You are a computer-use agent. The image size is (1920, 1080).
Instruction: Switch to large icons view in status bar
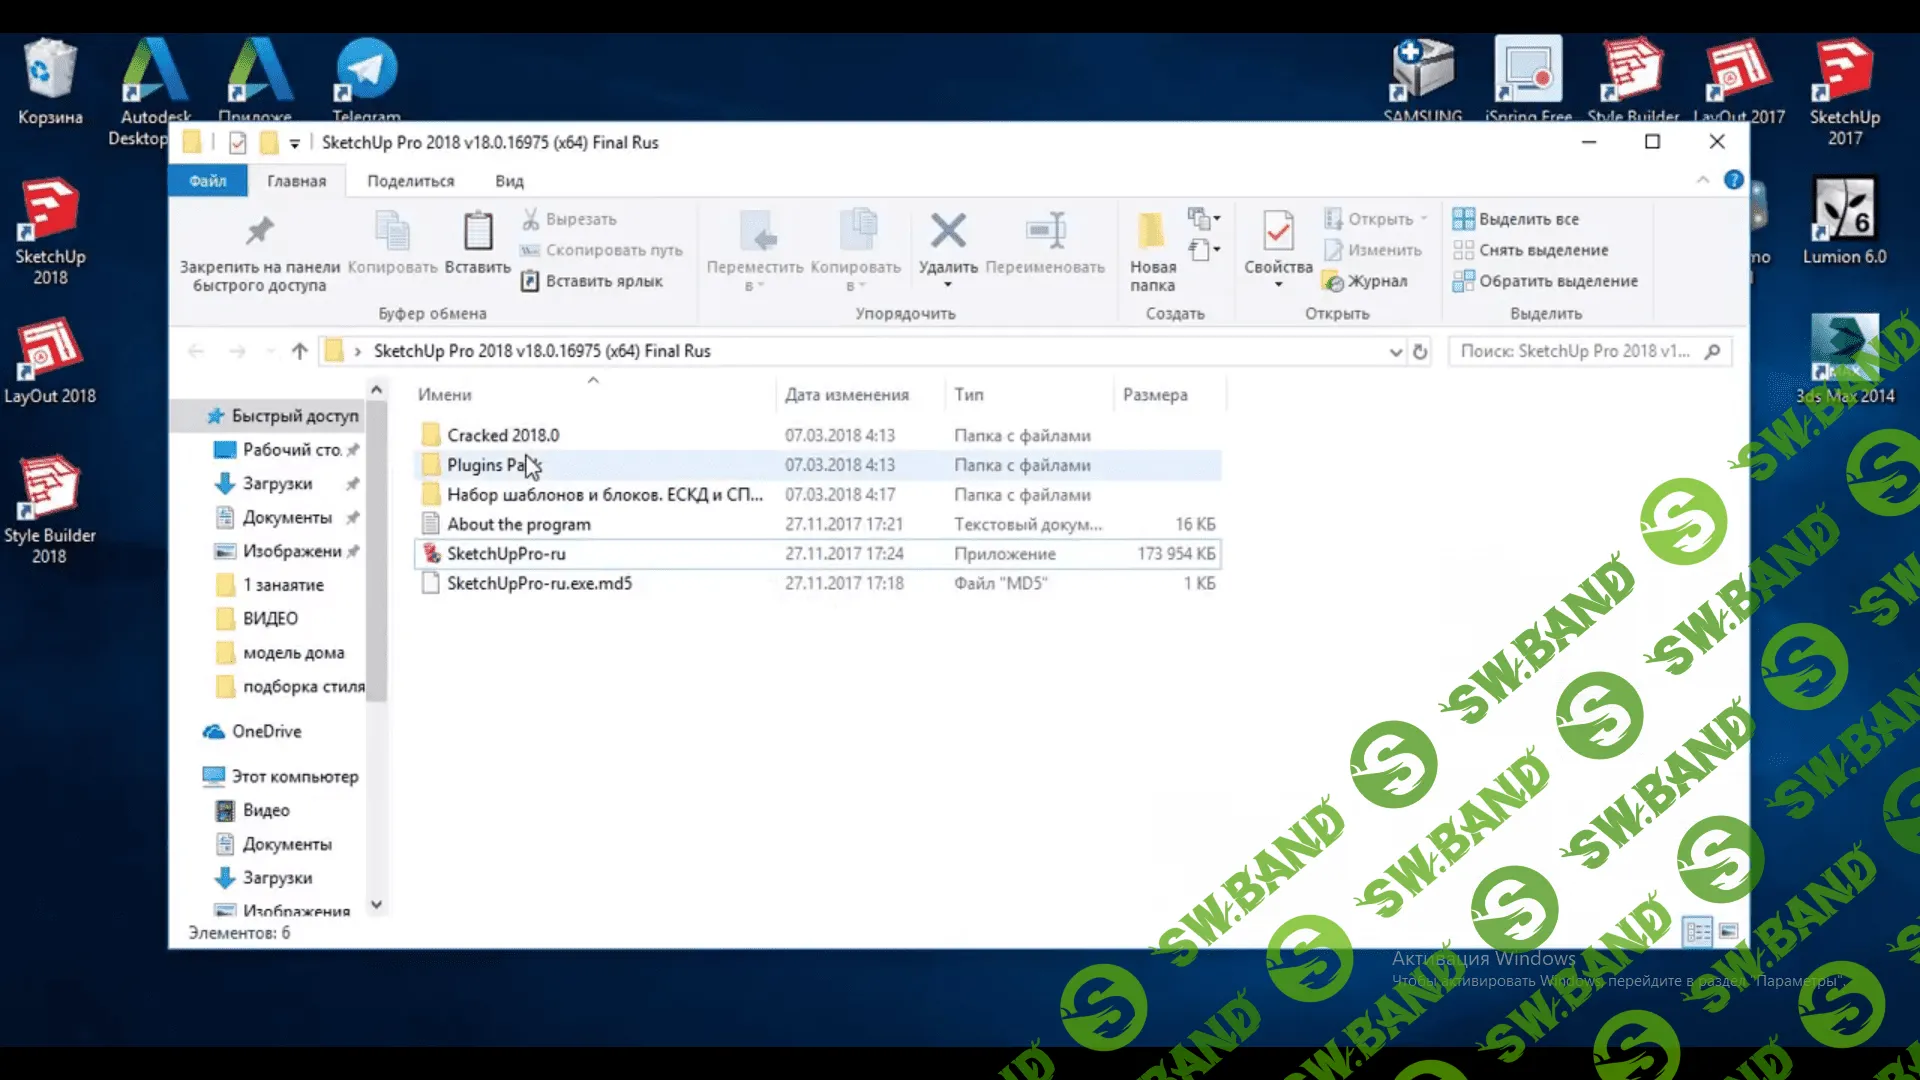(1729, 932)
